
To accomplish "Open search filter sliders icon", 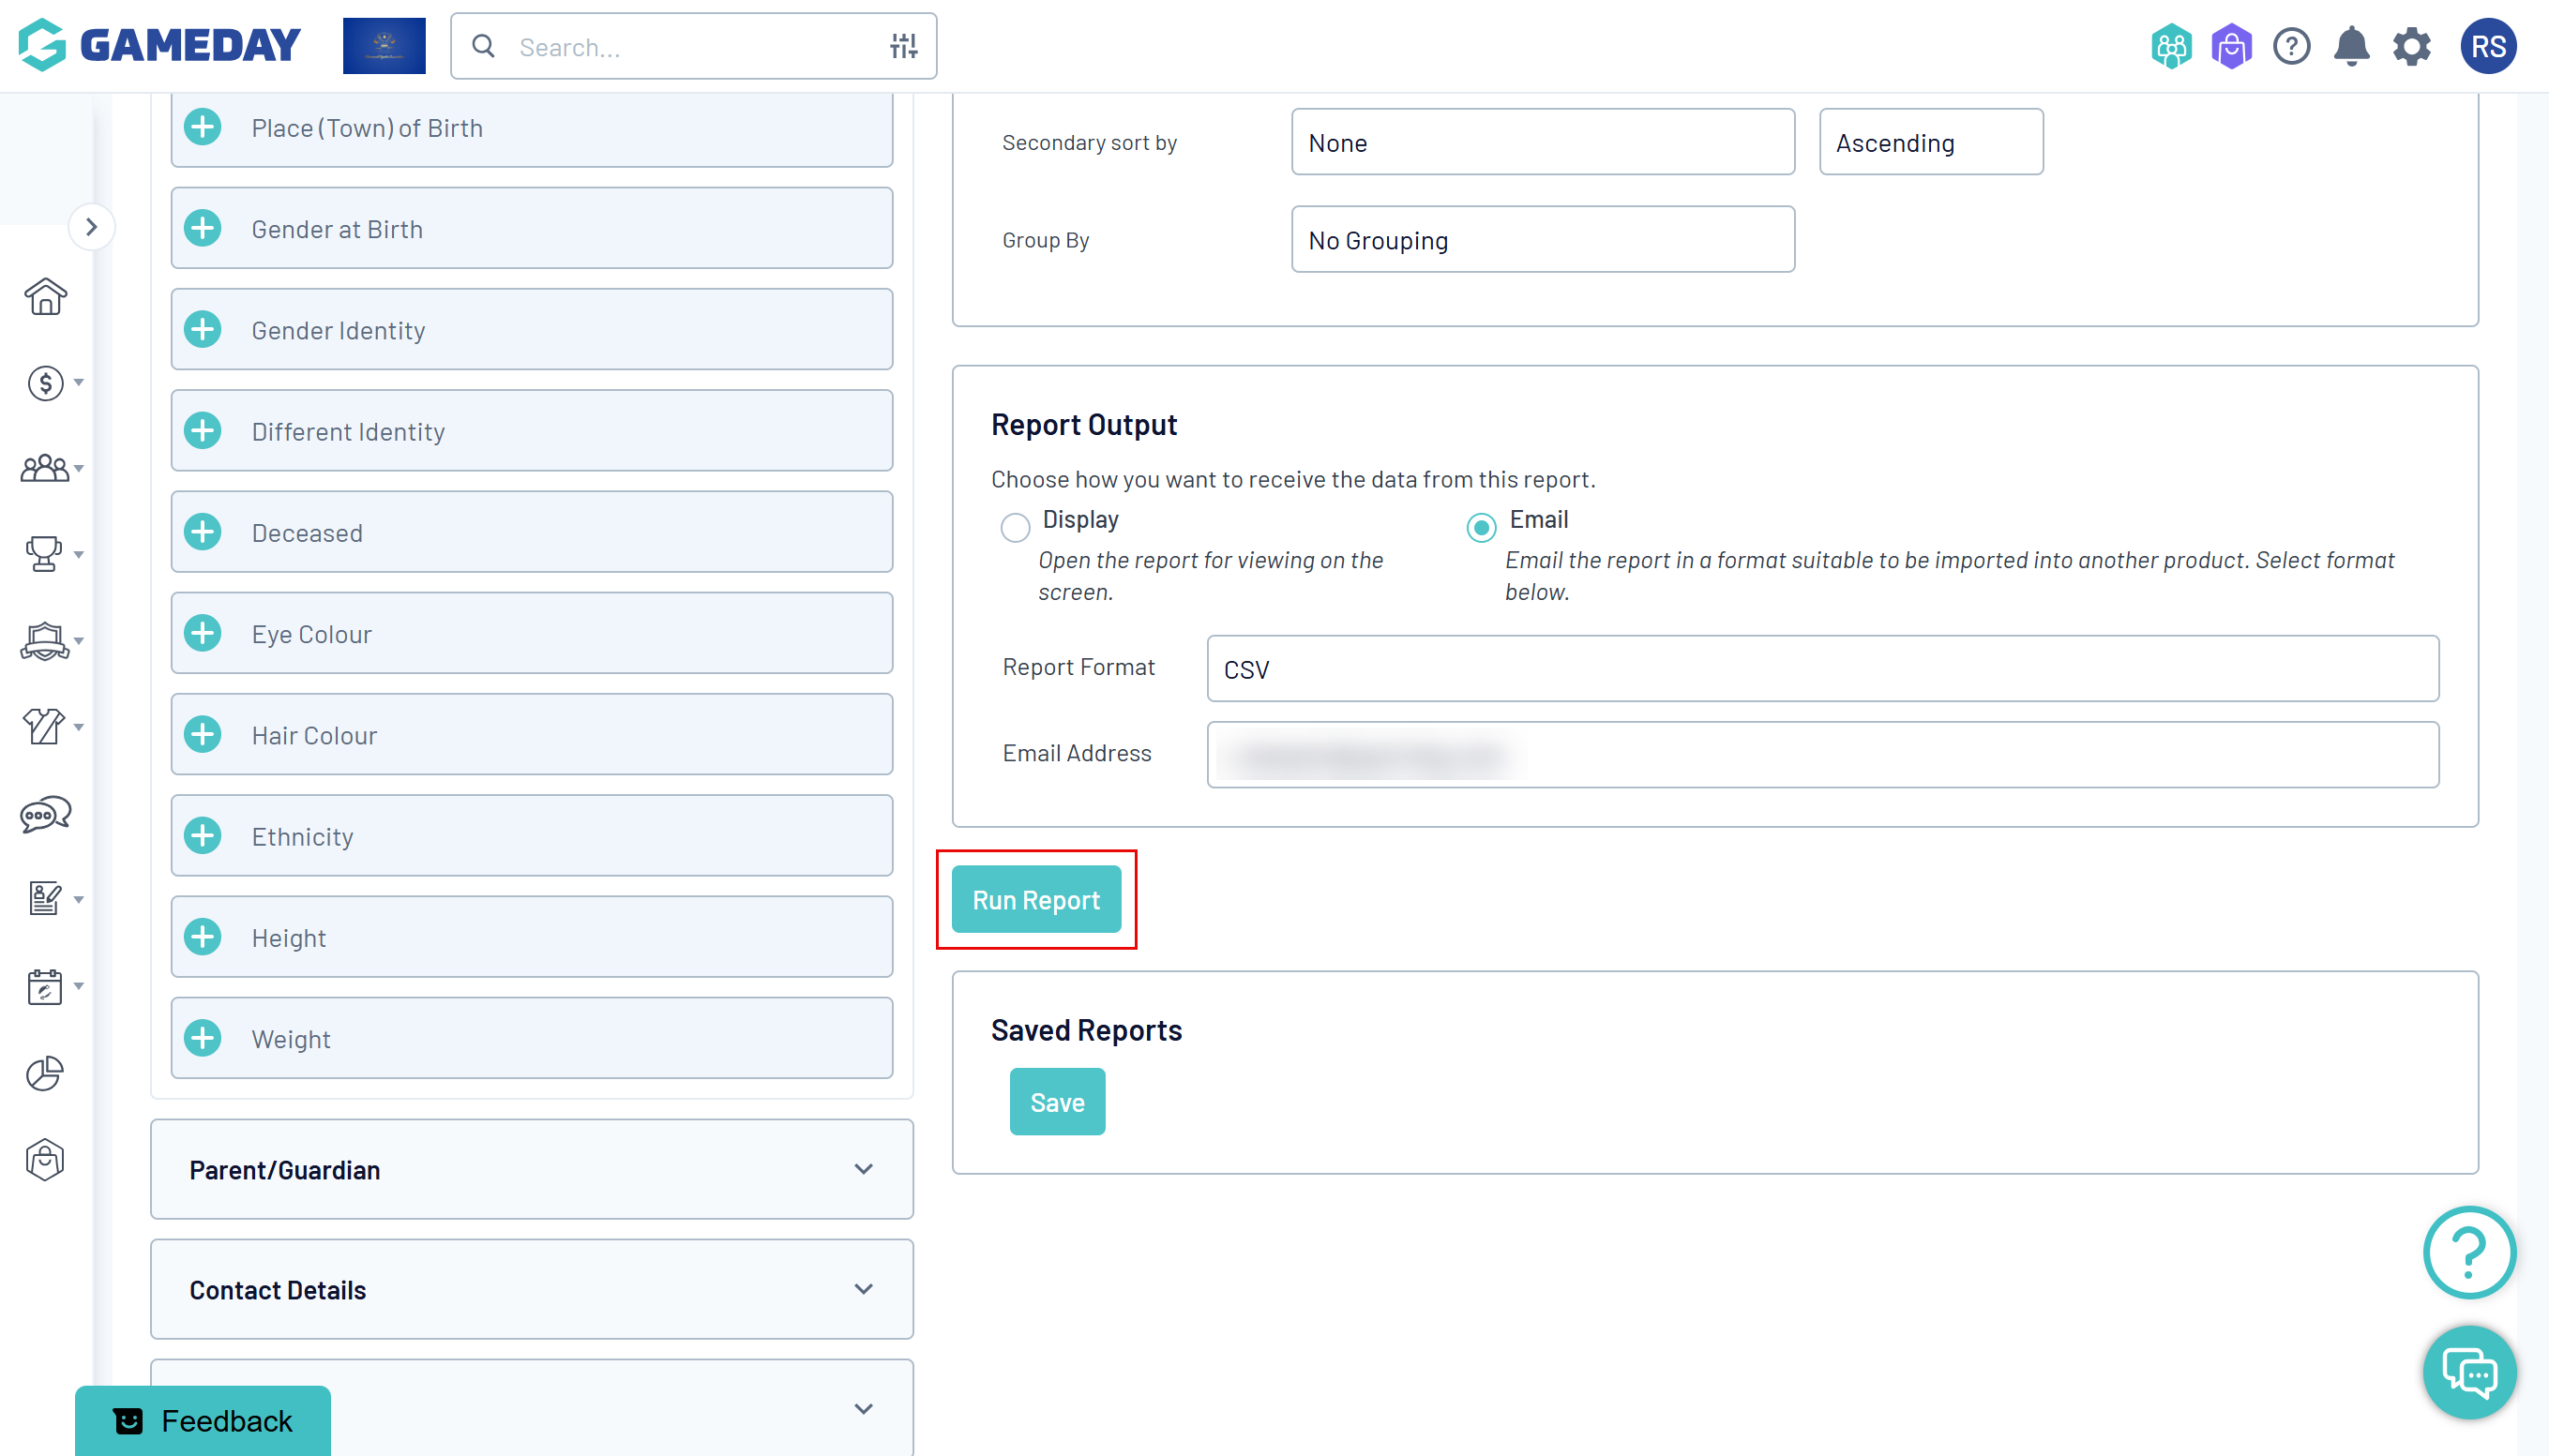I will coord(903,46).
